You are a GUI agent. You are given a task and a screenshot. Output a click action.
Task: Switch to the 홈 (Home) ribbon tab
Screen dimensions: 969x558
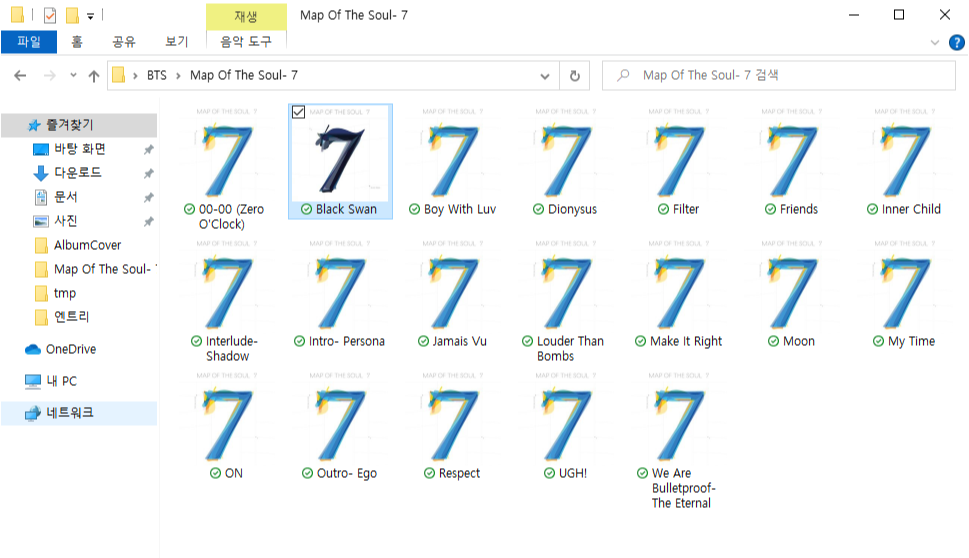[77, 41]
